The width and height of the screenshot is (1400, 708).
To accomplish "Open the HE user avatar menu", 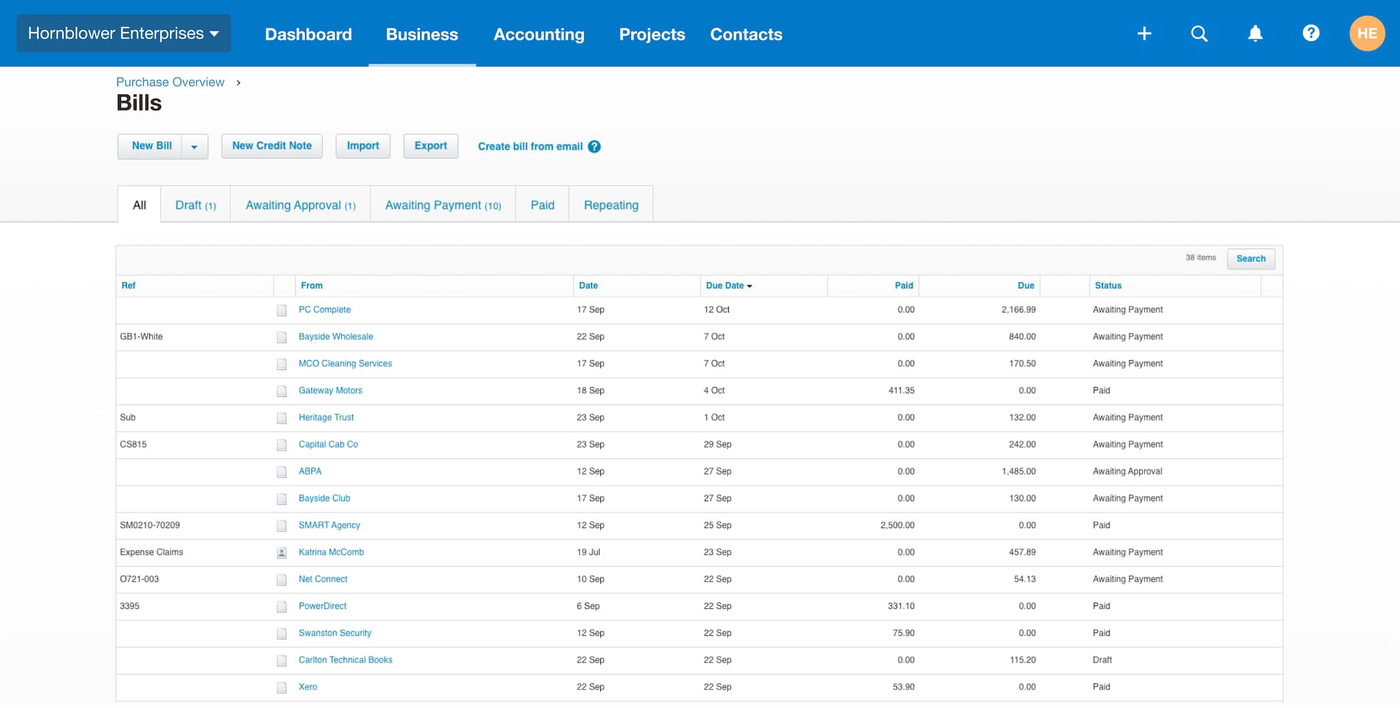I will coord(1367,33).
